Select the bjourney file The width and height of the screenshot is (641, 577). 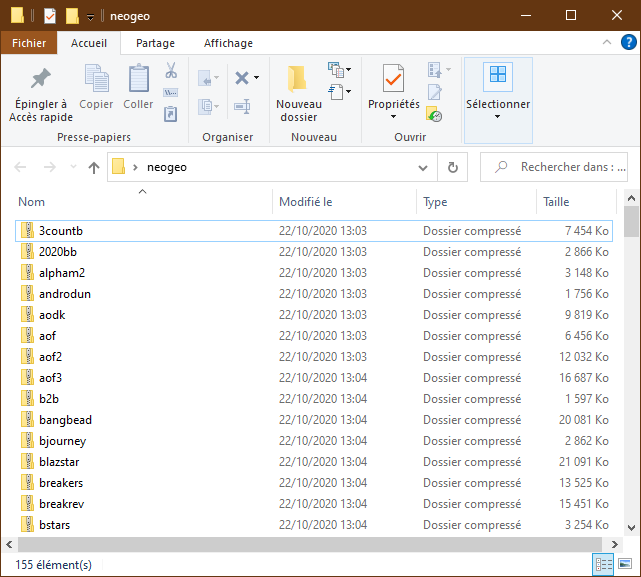314,441
